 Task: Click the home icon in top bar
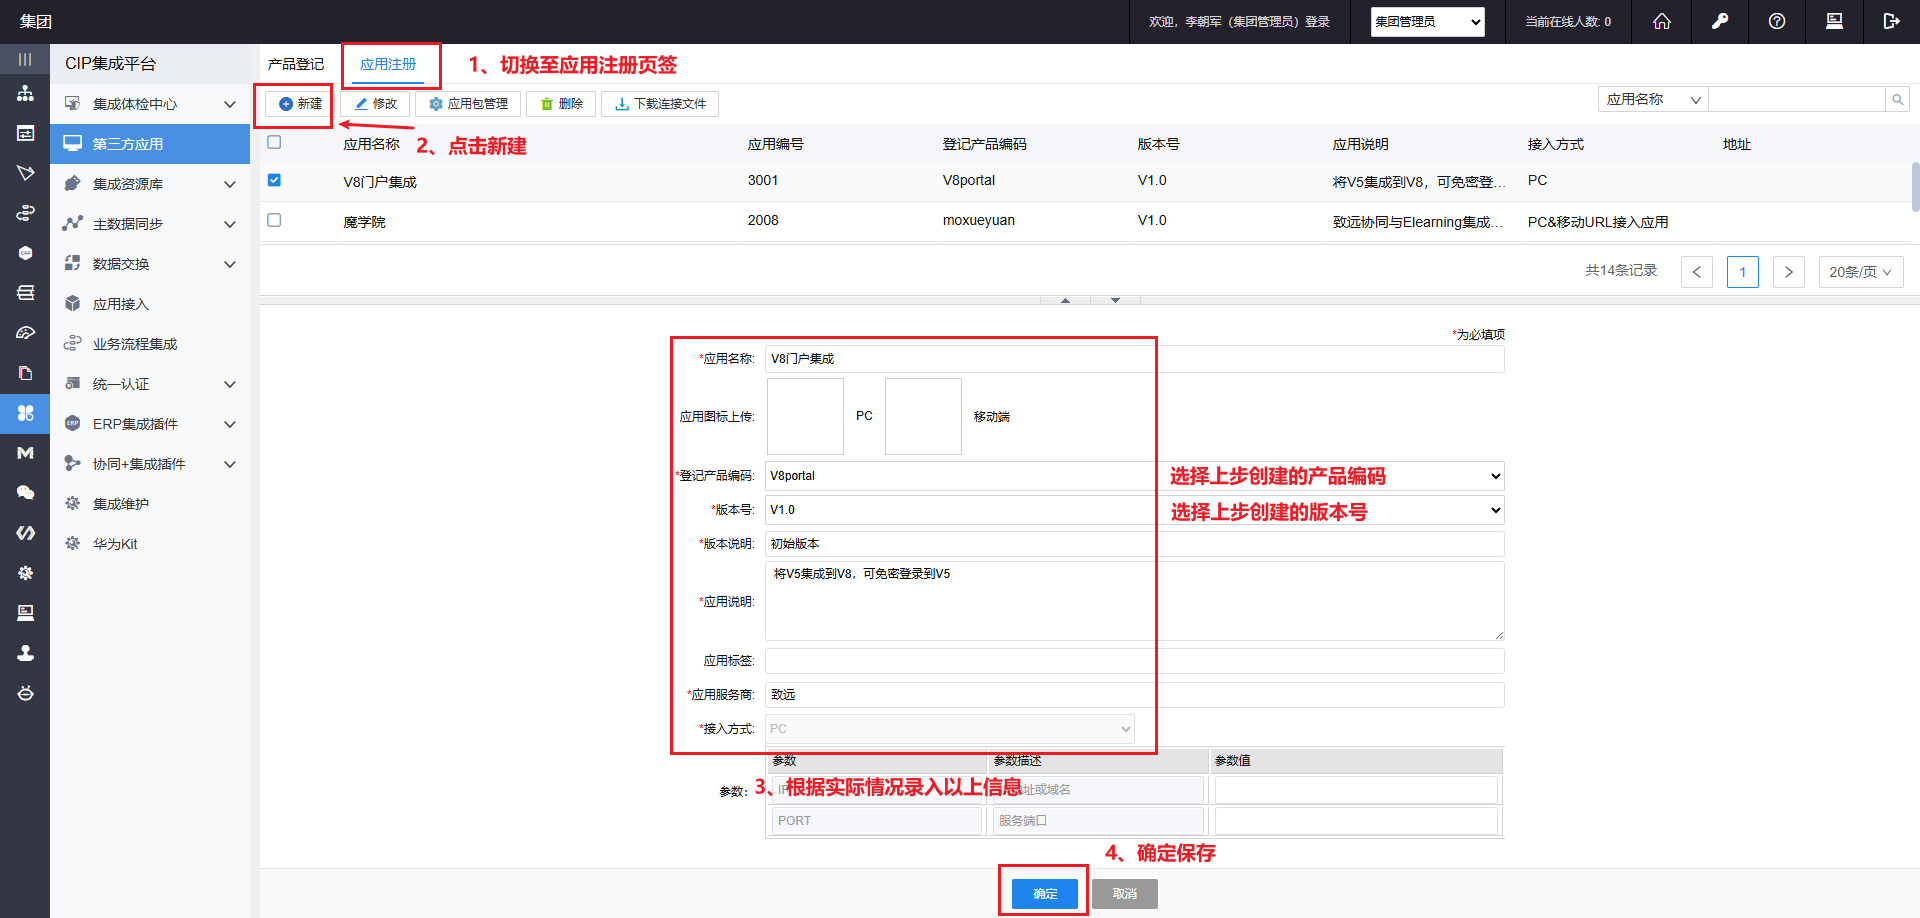(x=1661, y=21)
